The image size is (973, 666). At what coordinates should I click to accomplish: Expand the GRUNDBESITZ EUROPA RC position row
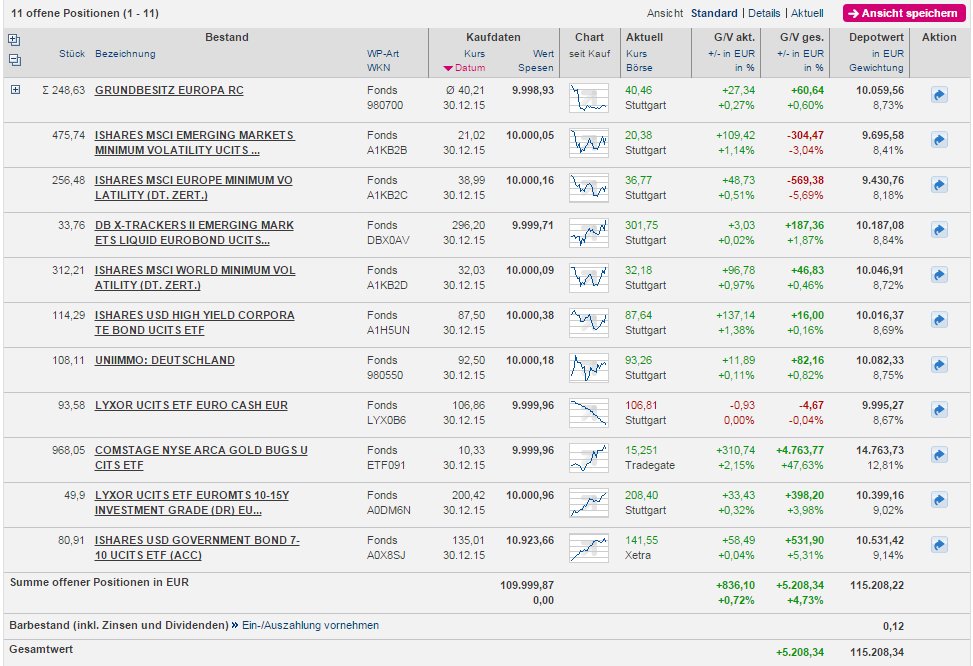[15, 90]
